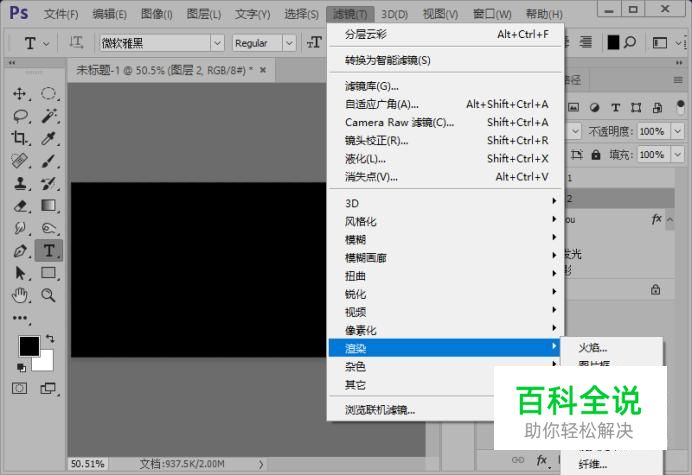The width and height of the screenshot is (692, 475).
Task: Reset default foreground and background colors
Action: pos(21,367)
